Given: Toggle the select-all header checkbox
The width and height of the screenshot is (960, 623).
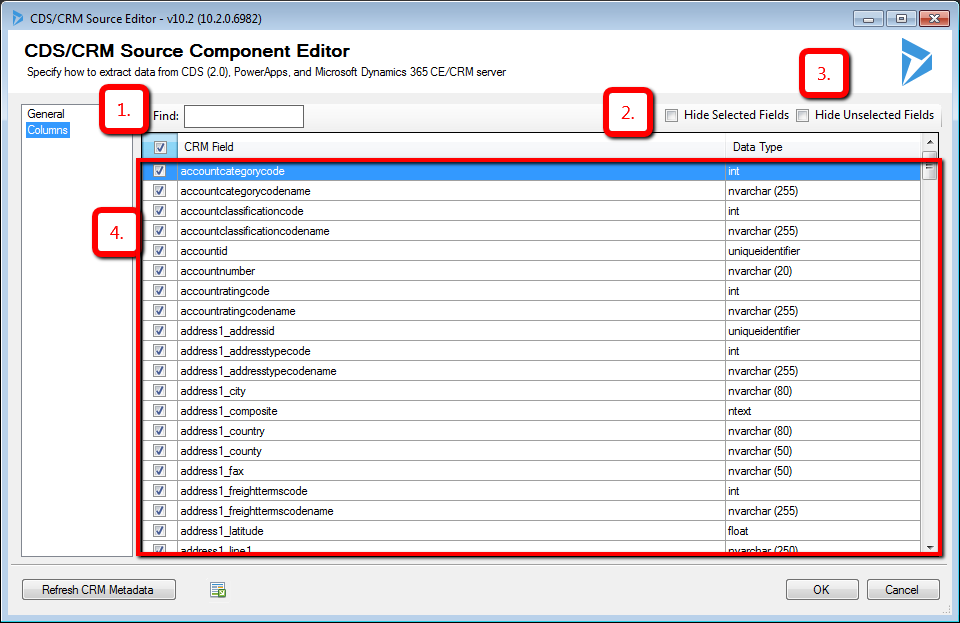Looking at the screenshot, I should tap(160, 147).
